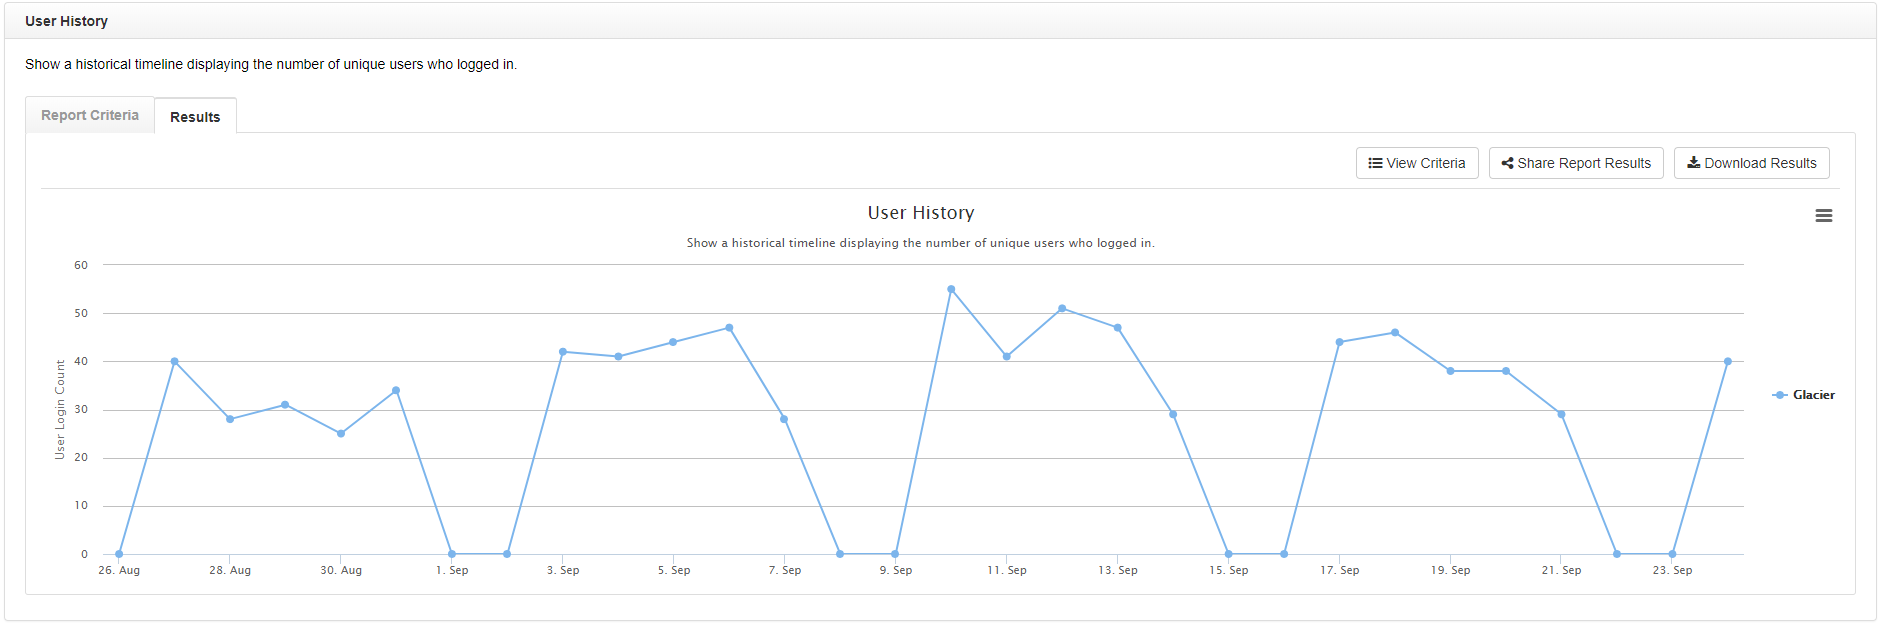The image size is (1880, 624).
Task: Click the Glacier legend label text
Action: [x=1813, y=395]
